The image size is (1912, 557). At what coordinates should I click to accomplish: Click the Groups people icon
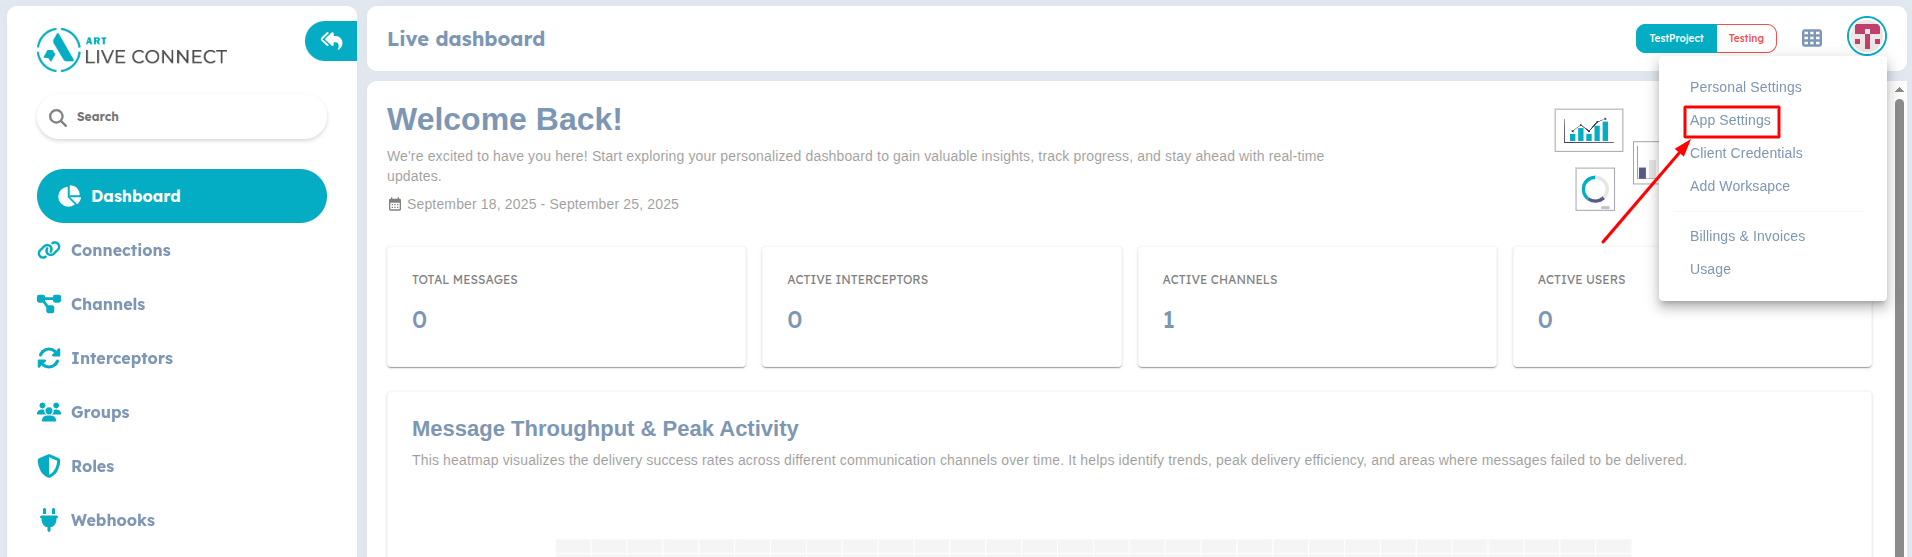pos(49,411)
